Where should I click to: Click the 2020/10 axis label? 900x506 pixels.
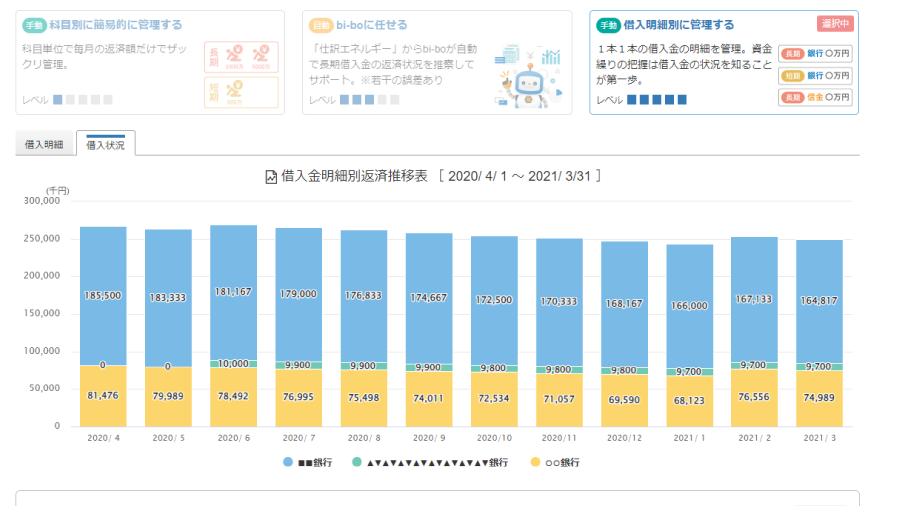click(494, 438)
